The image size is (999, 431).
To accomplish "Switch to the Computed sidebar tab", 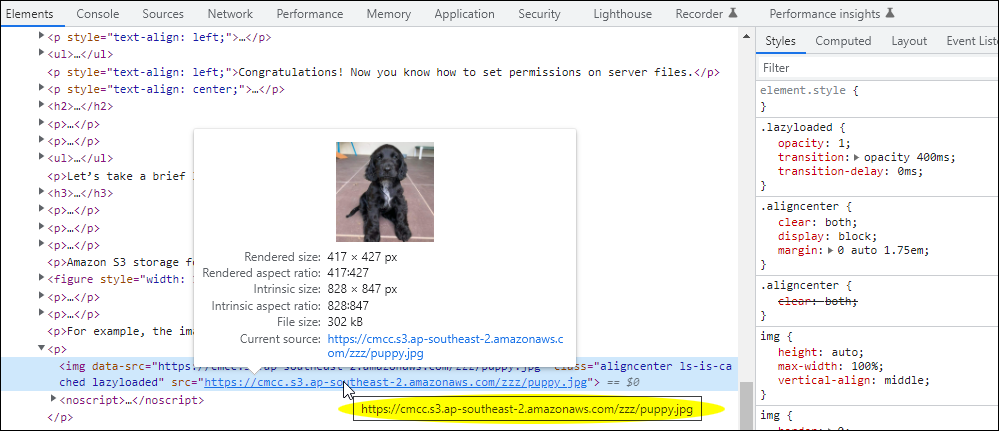I will [x=843, y=41].
